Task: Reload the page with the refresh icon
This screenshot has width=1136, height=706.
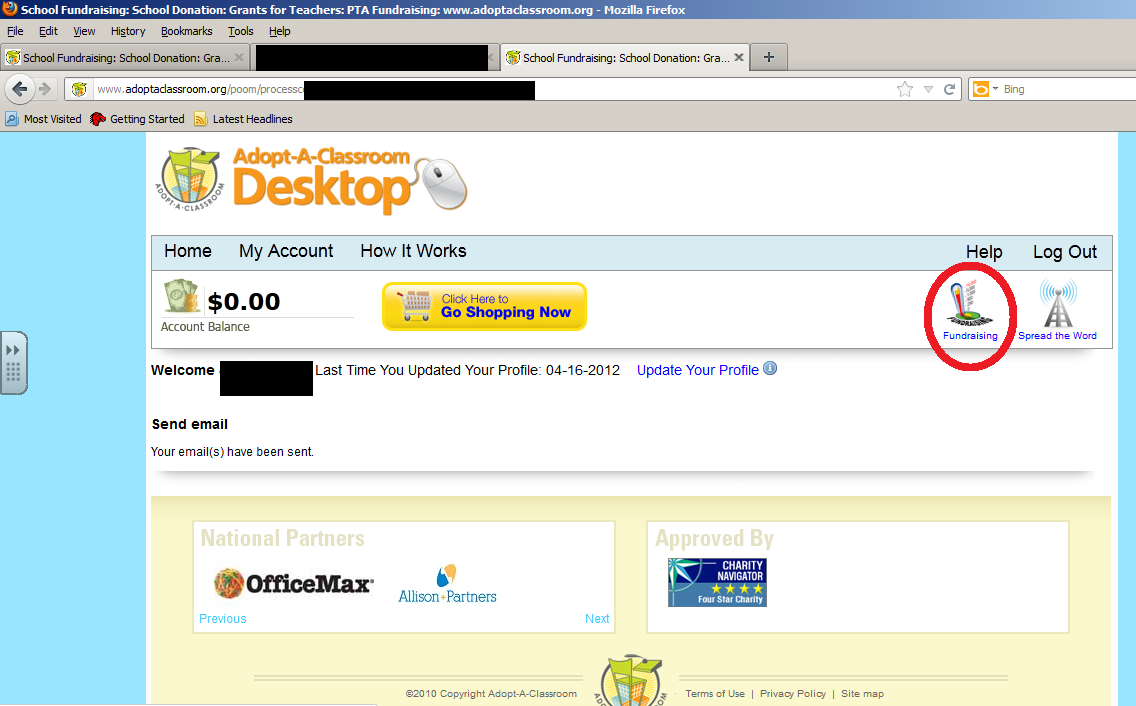Action: pyautogui.click(x=949, y=89)
